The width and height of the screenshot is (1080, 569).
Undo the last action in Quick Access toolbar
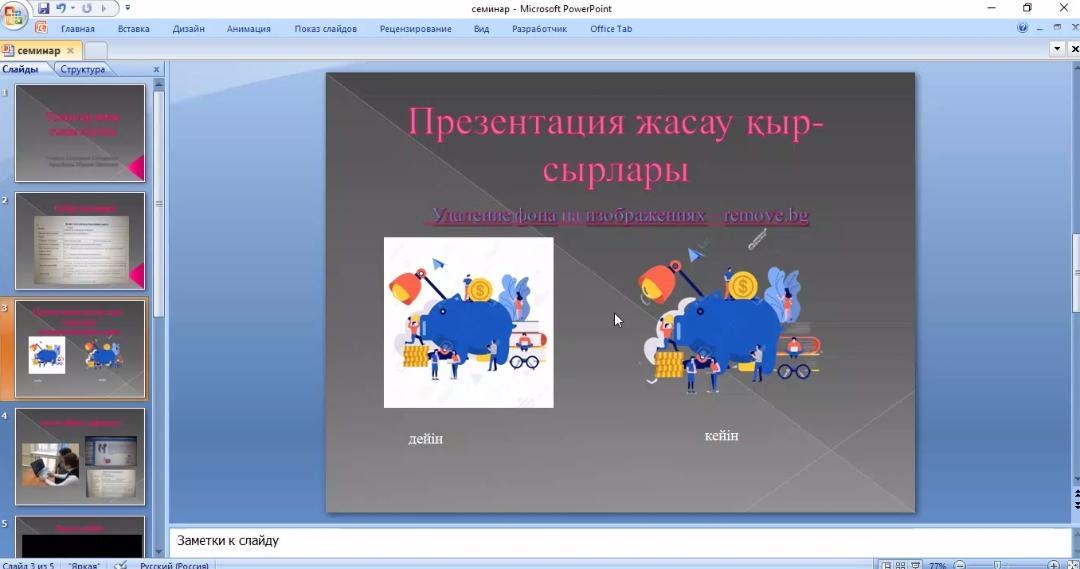pyautogui.click(x=61, y=8)
